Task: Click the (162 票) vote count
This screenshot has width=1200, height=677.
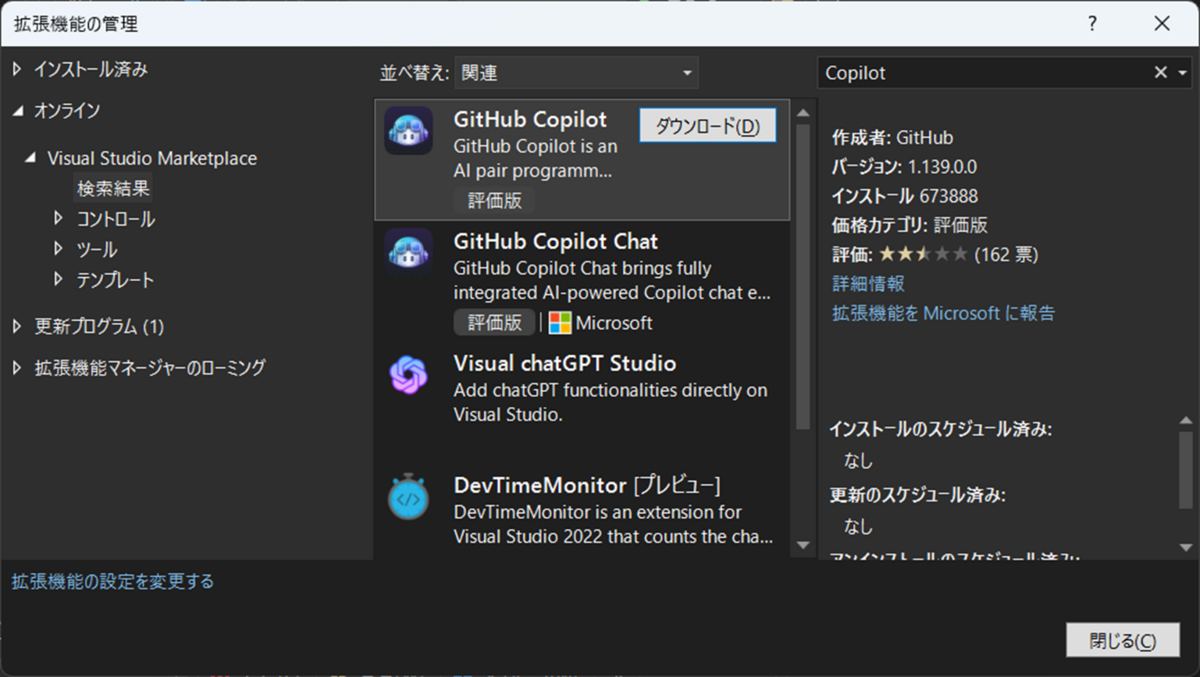Action: click(x=1006, y=255)
